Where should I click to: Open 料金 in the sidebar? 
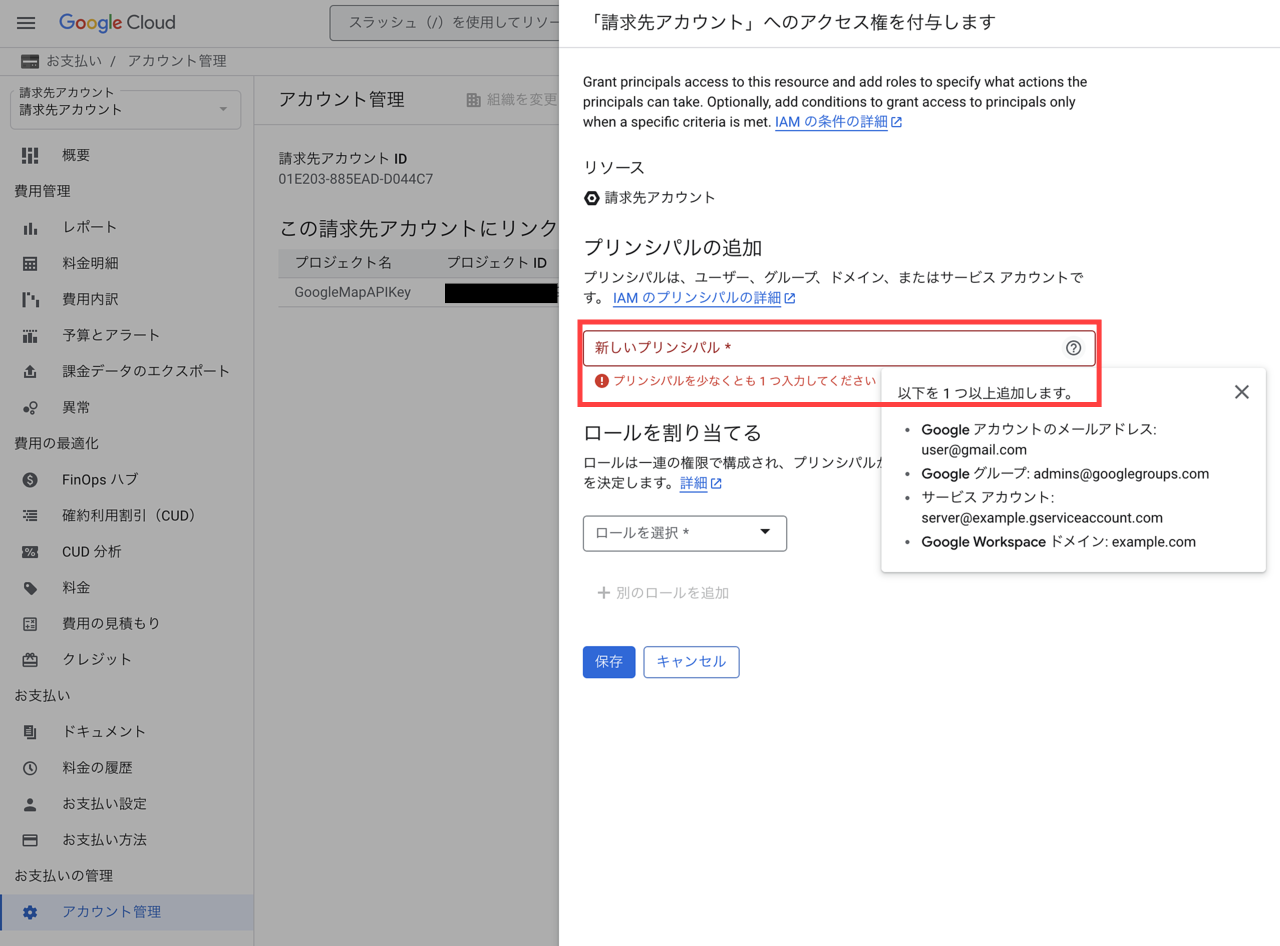[x=127, y=587]
